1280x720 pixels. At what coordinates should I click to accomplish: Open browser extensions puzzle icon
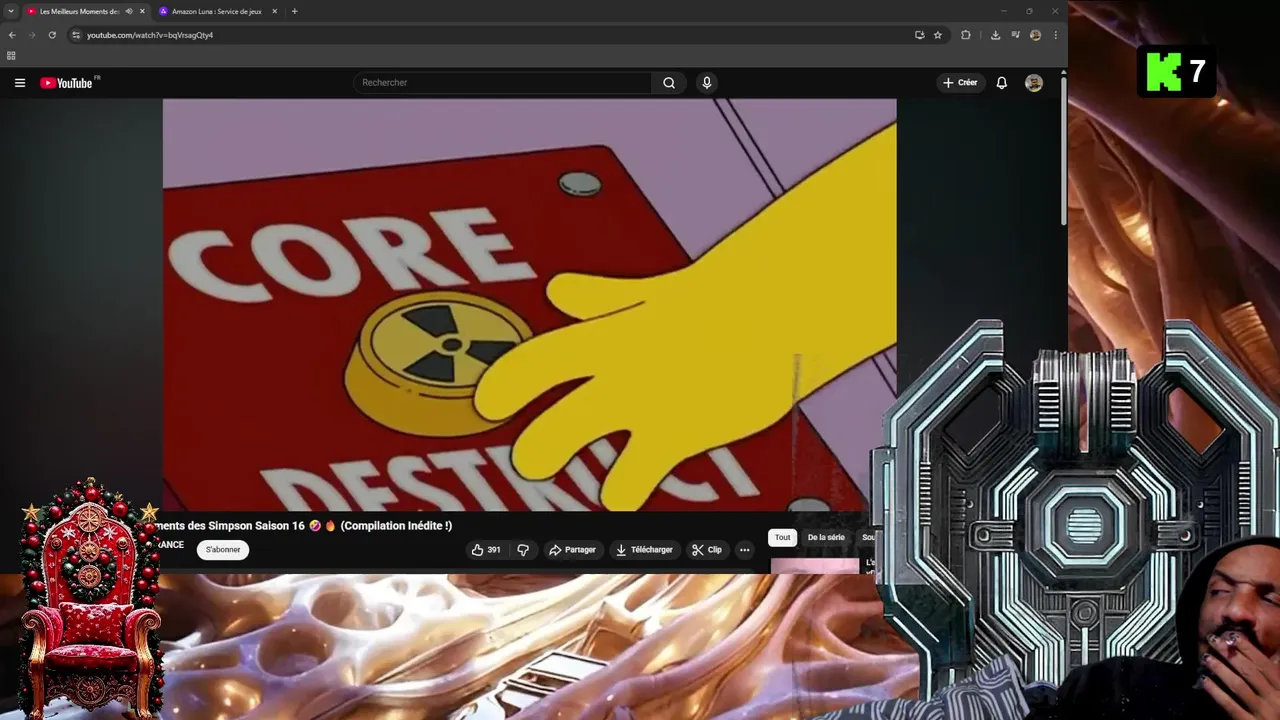966,35
